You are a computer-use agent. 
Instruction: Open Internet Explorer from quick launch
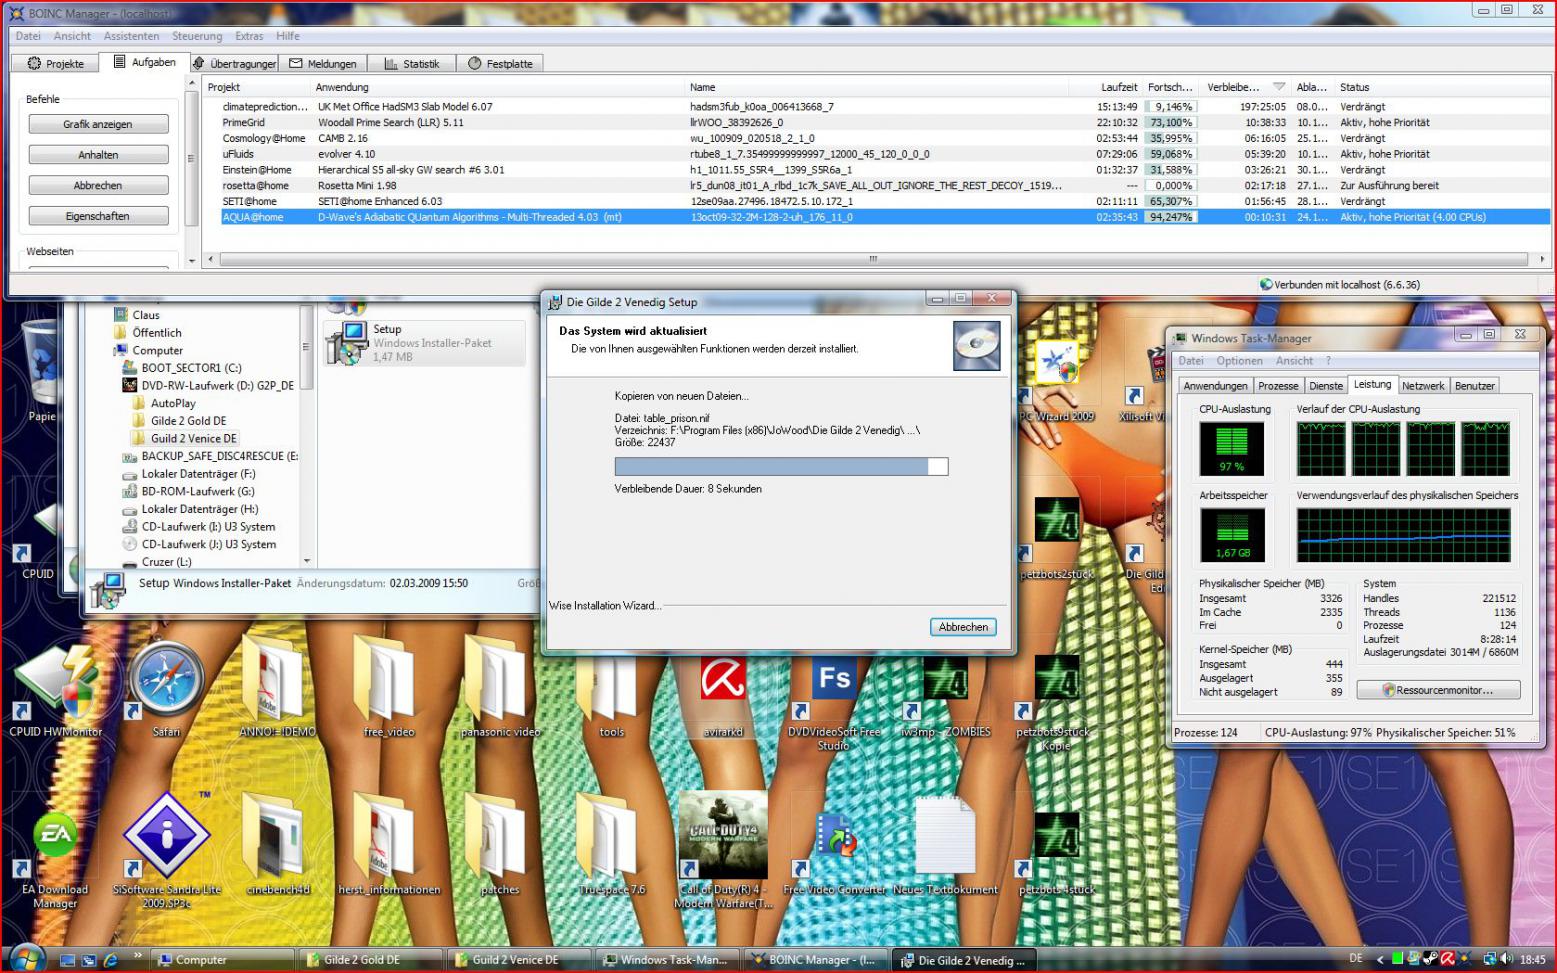pos(110,960)
